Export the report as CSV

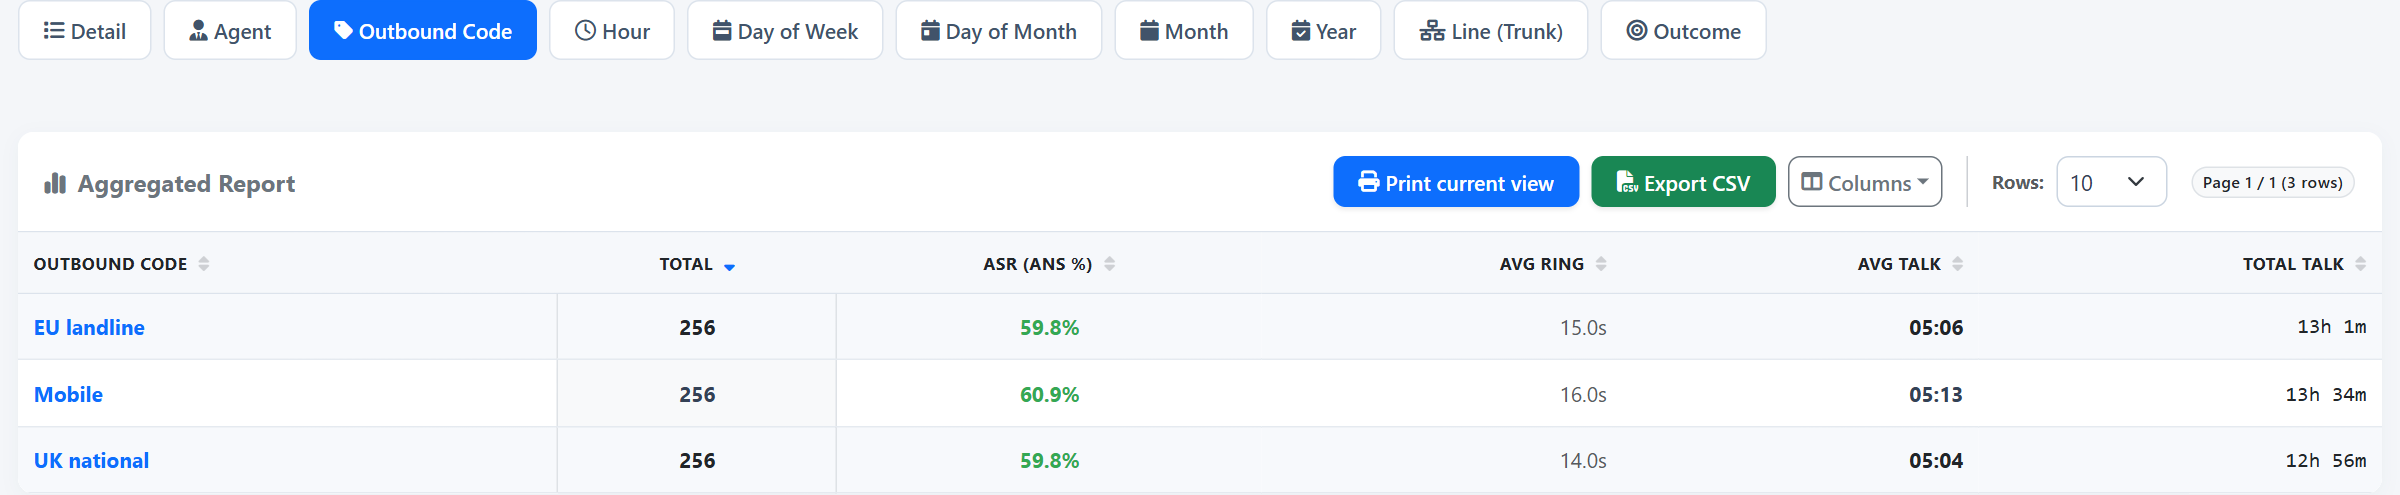[x=1683, y=182]
